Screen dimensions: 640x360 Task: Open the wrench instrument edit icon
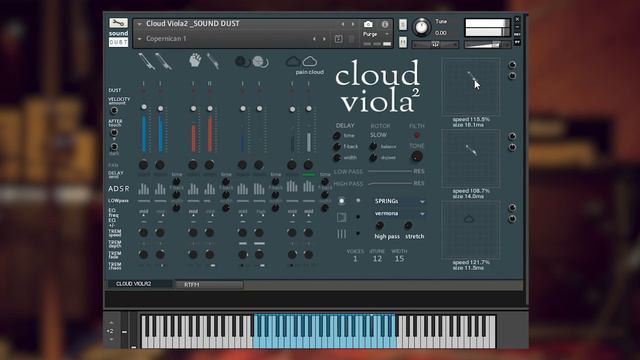(x=118, y=23)
